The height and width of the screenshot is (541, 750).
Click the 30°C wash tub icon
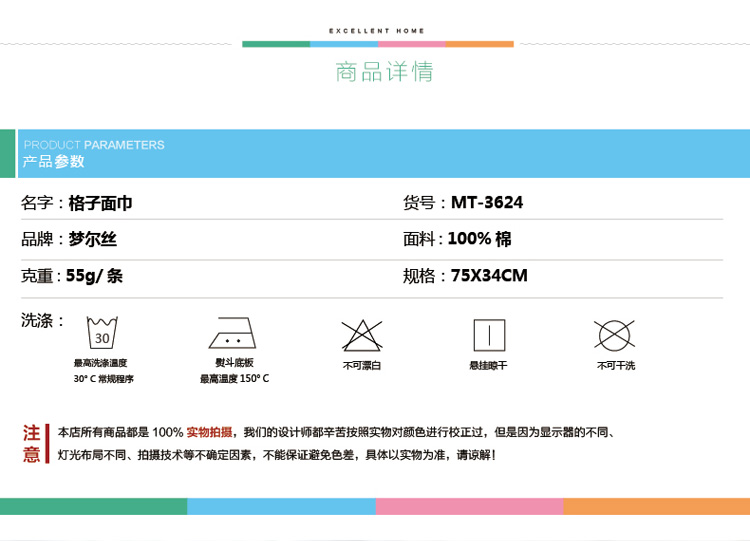(x=102, y=332)
